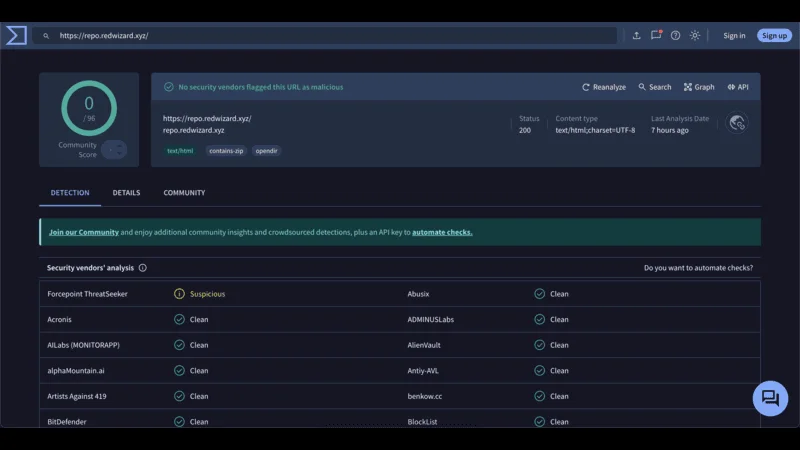This screenshot has width=800, height=450.
Task: Open the notifications flag icon
Action: coord(656,35)
